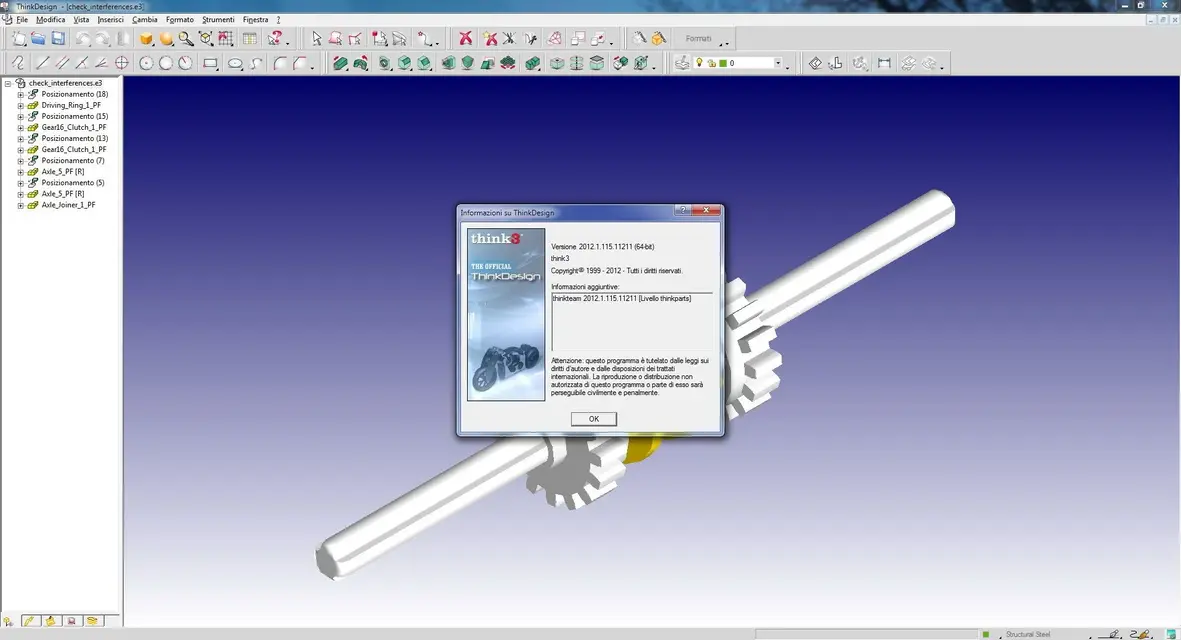The width and height of the screenshot is (1181, 640).
Task: Select the zoom magnifier tool
Action: tap(186, 39)
